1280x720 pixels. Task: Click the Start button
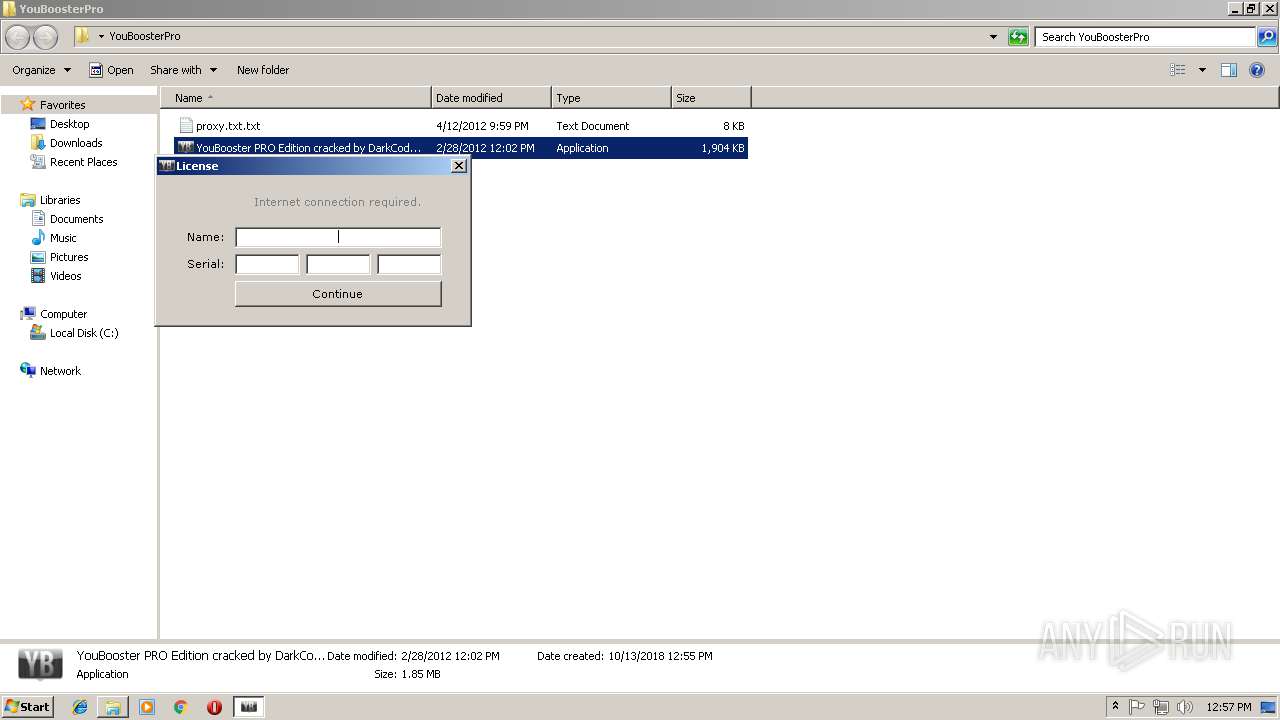coord(28,707)
